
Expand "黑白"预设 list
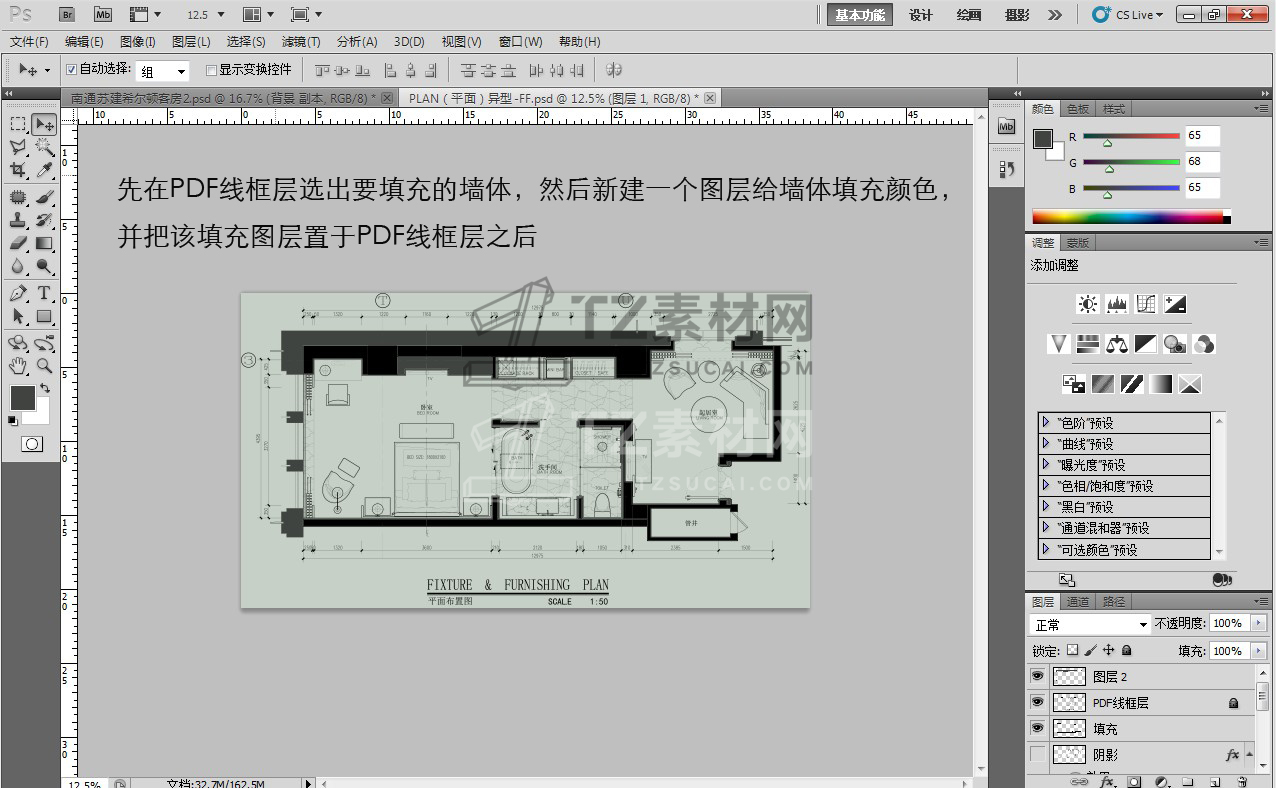click(x=1046, y=506)
